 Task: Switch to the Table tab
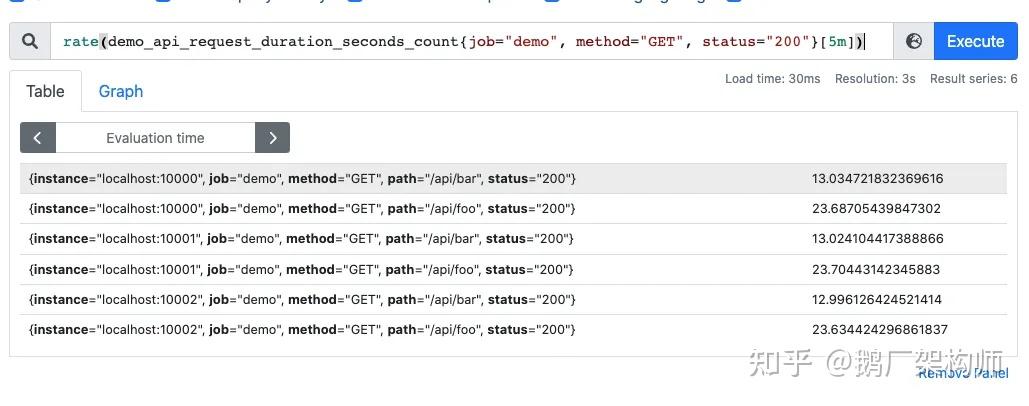[x=45, y=91]
